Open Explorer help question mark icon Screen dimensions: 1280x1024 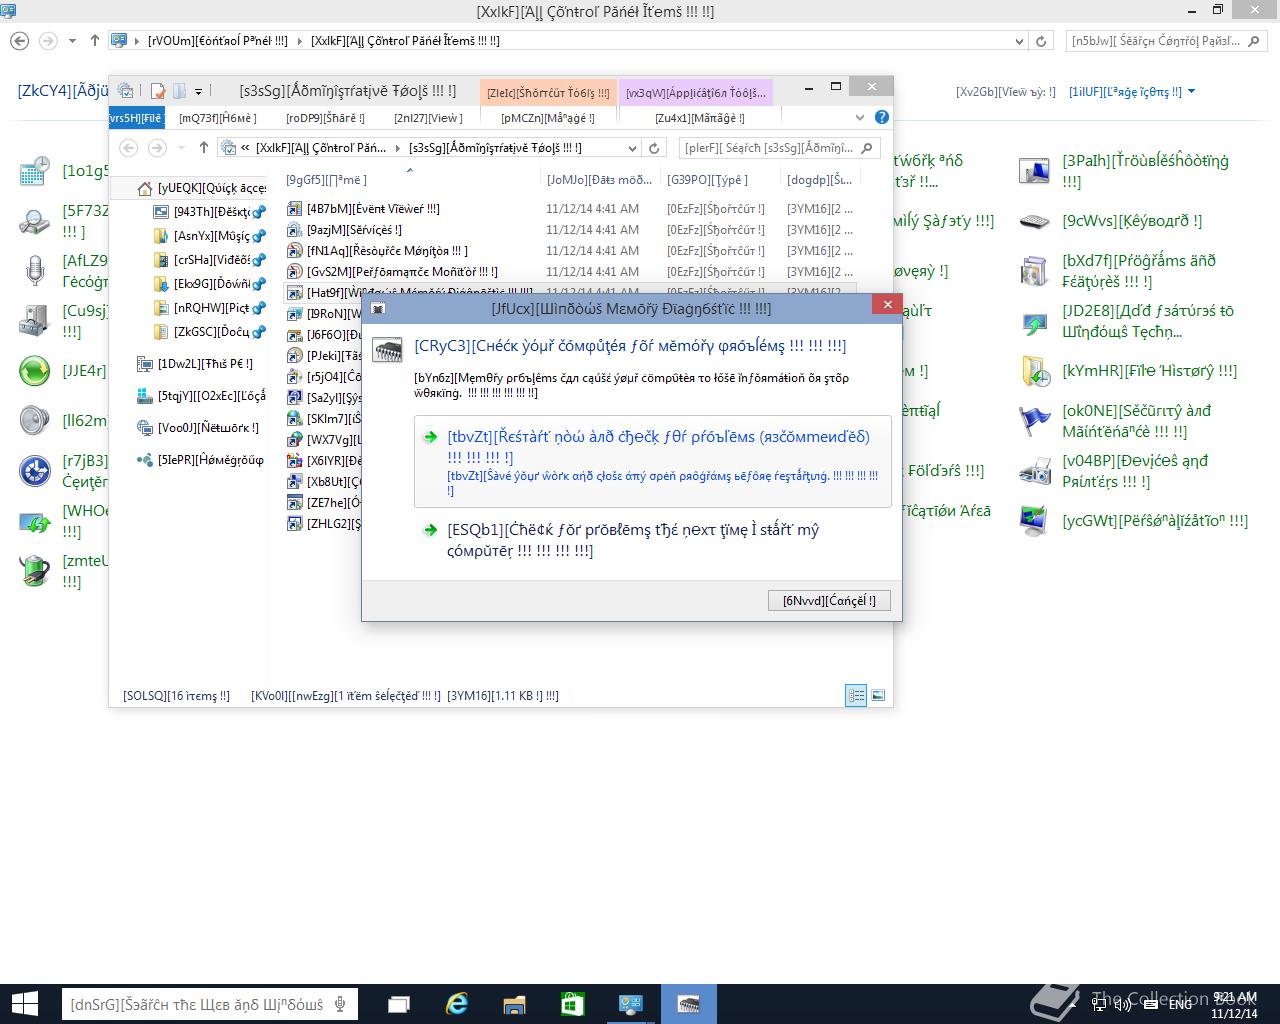pos(881,118)
